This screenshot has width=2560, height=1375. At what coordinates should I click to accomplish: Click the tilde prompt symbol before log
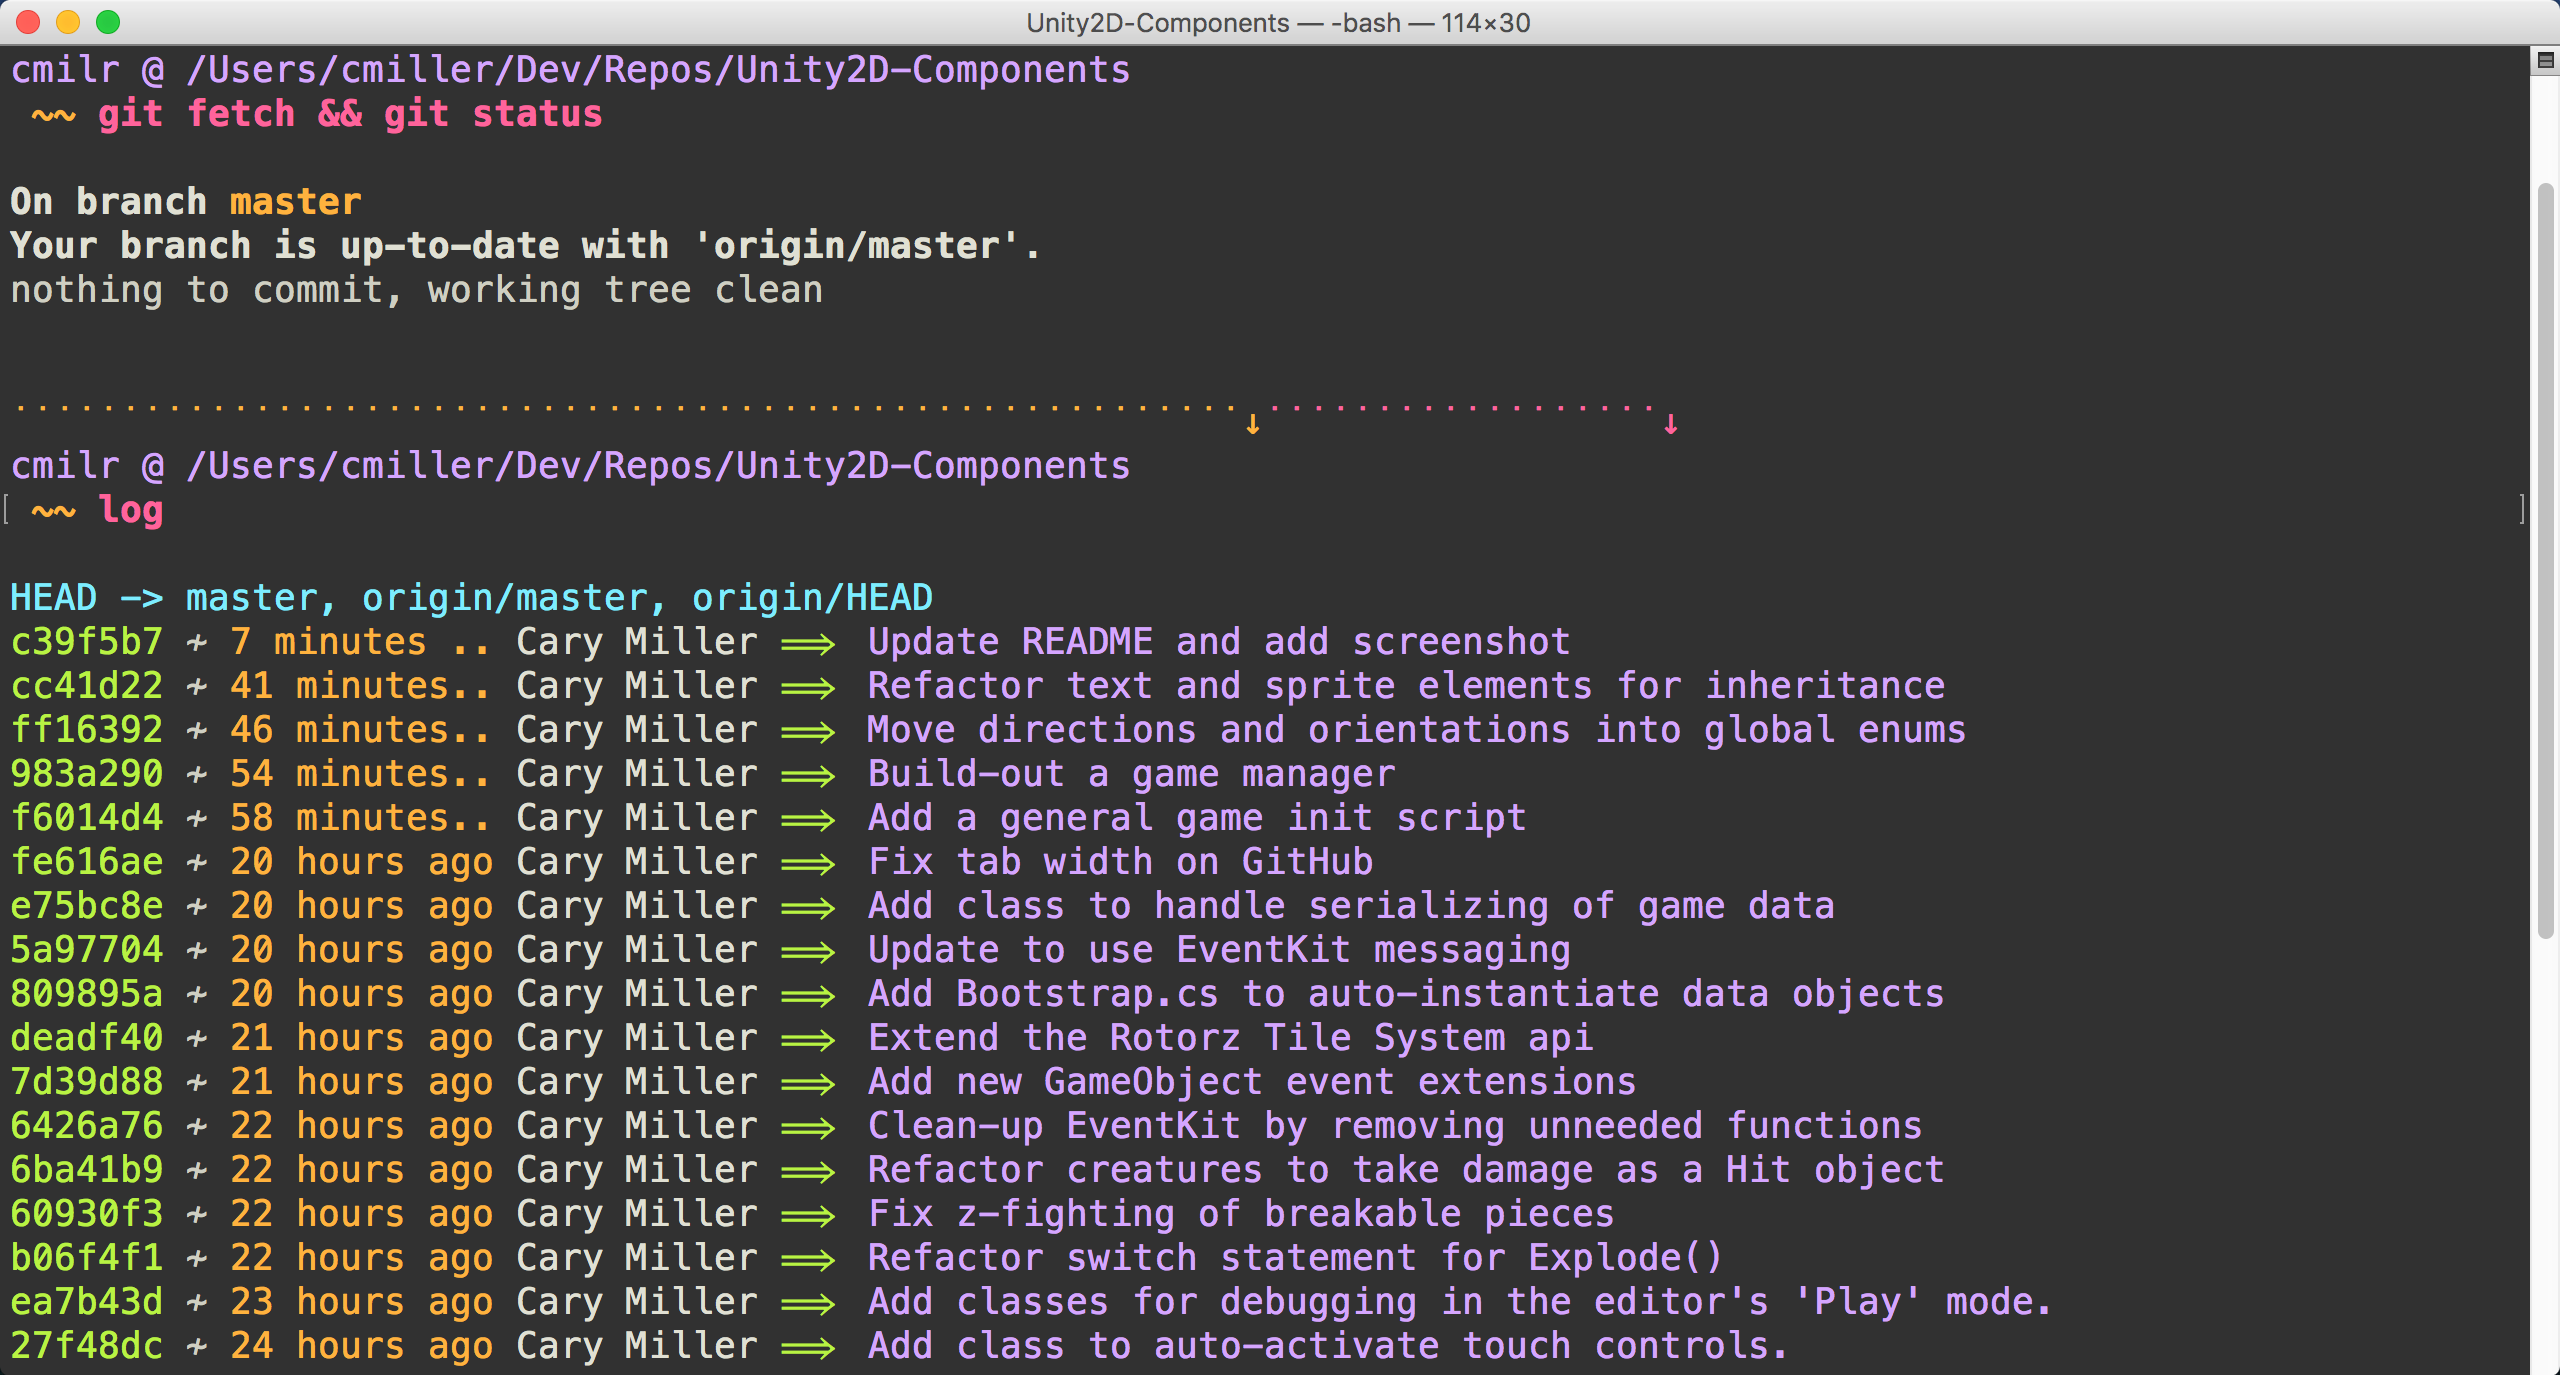point(53,511)
